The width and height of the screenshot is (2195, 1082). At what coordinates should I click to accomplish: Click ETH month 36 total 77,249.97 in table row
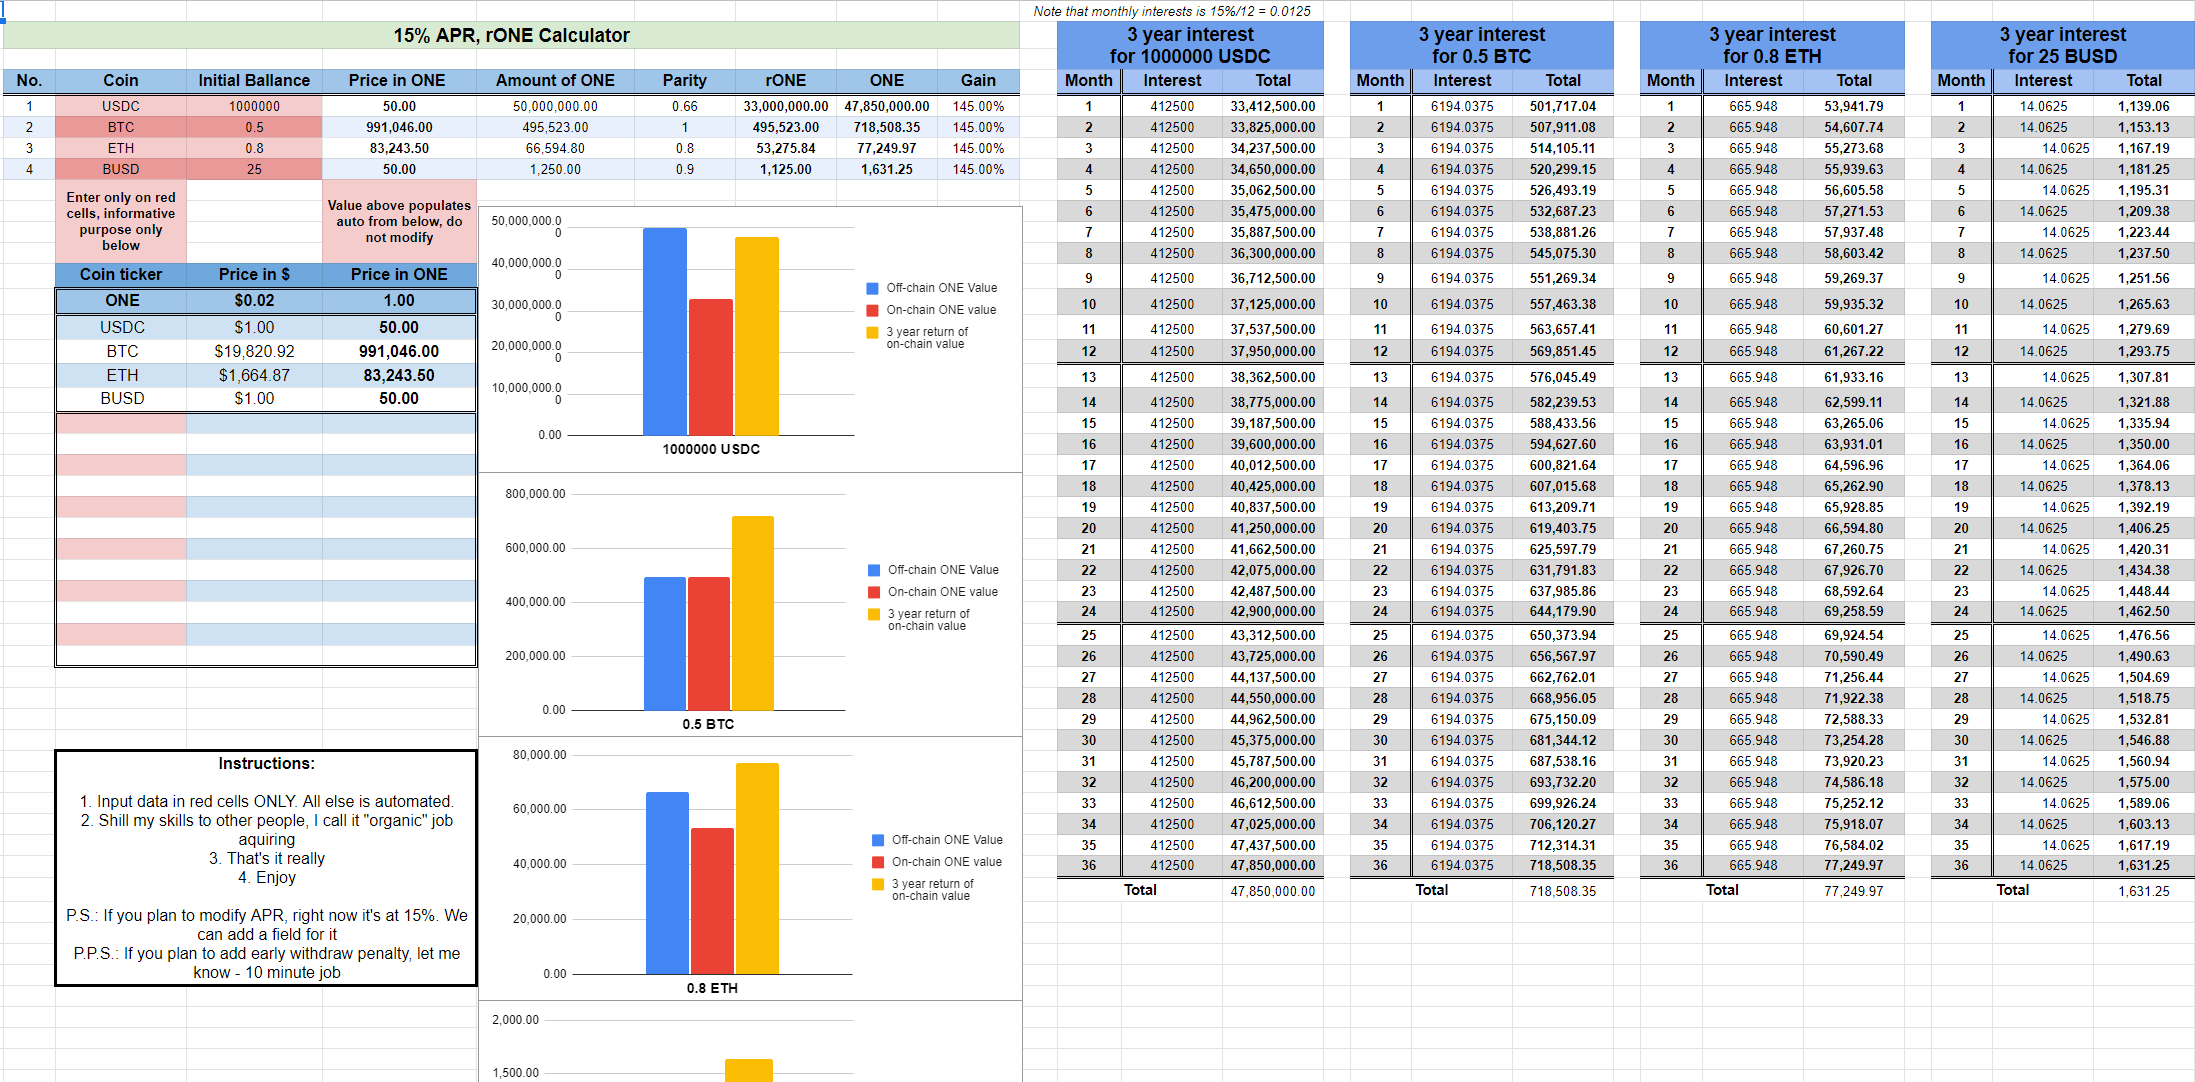click(x=1853, y=865)
